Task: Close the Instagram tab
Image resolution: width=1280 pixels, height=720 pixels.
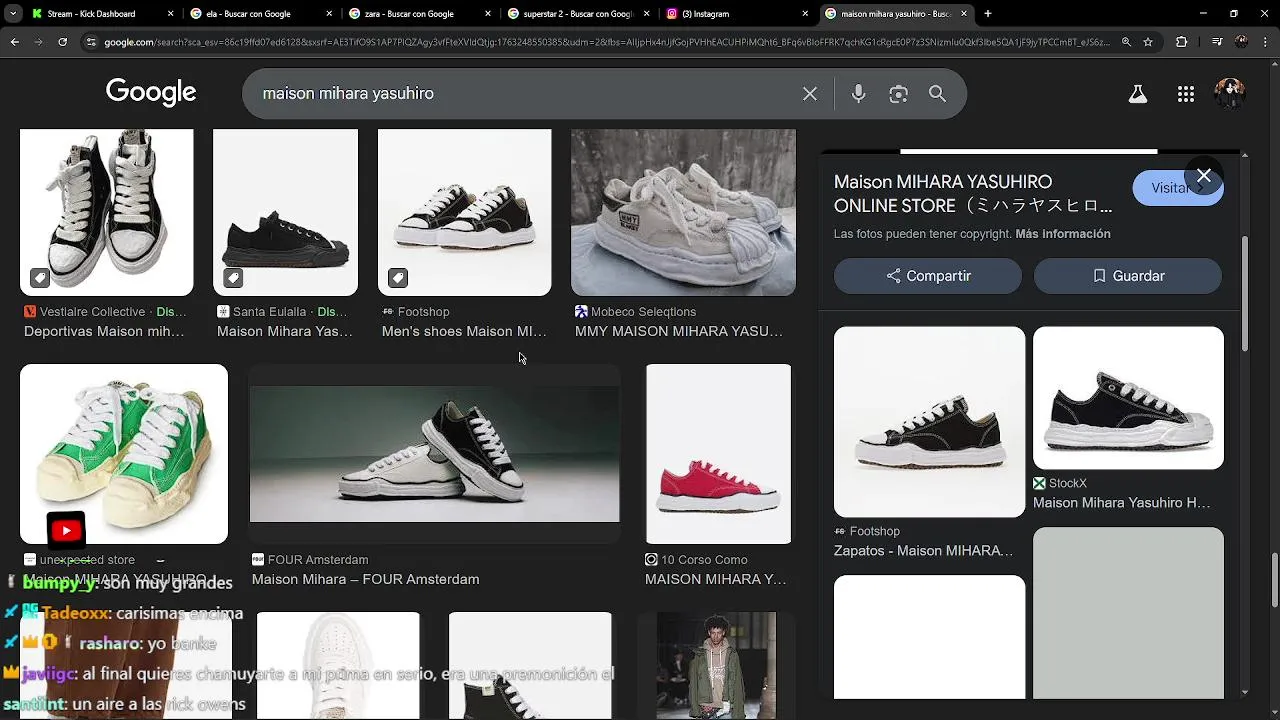Action: coord(805,14)
